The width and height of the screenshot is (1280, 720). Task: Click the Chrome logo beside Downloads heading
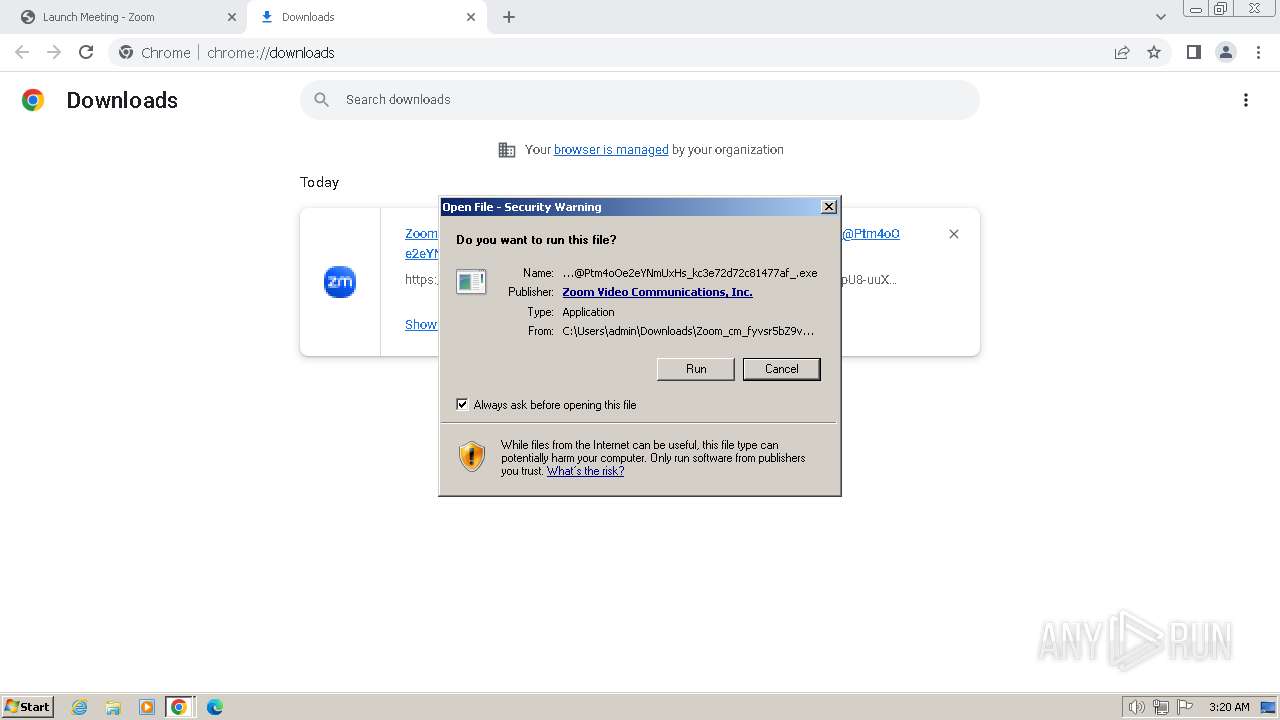point(33,100)
